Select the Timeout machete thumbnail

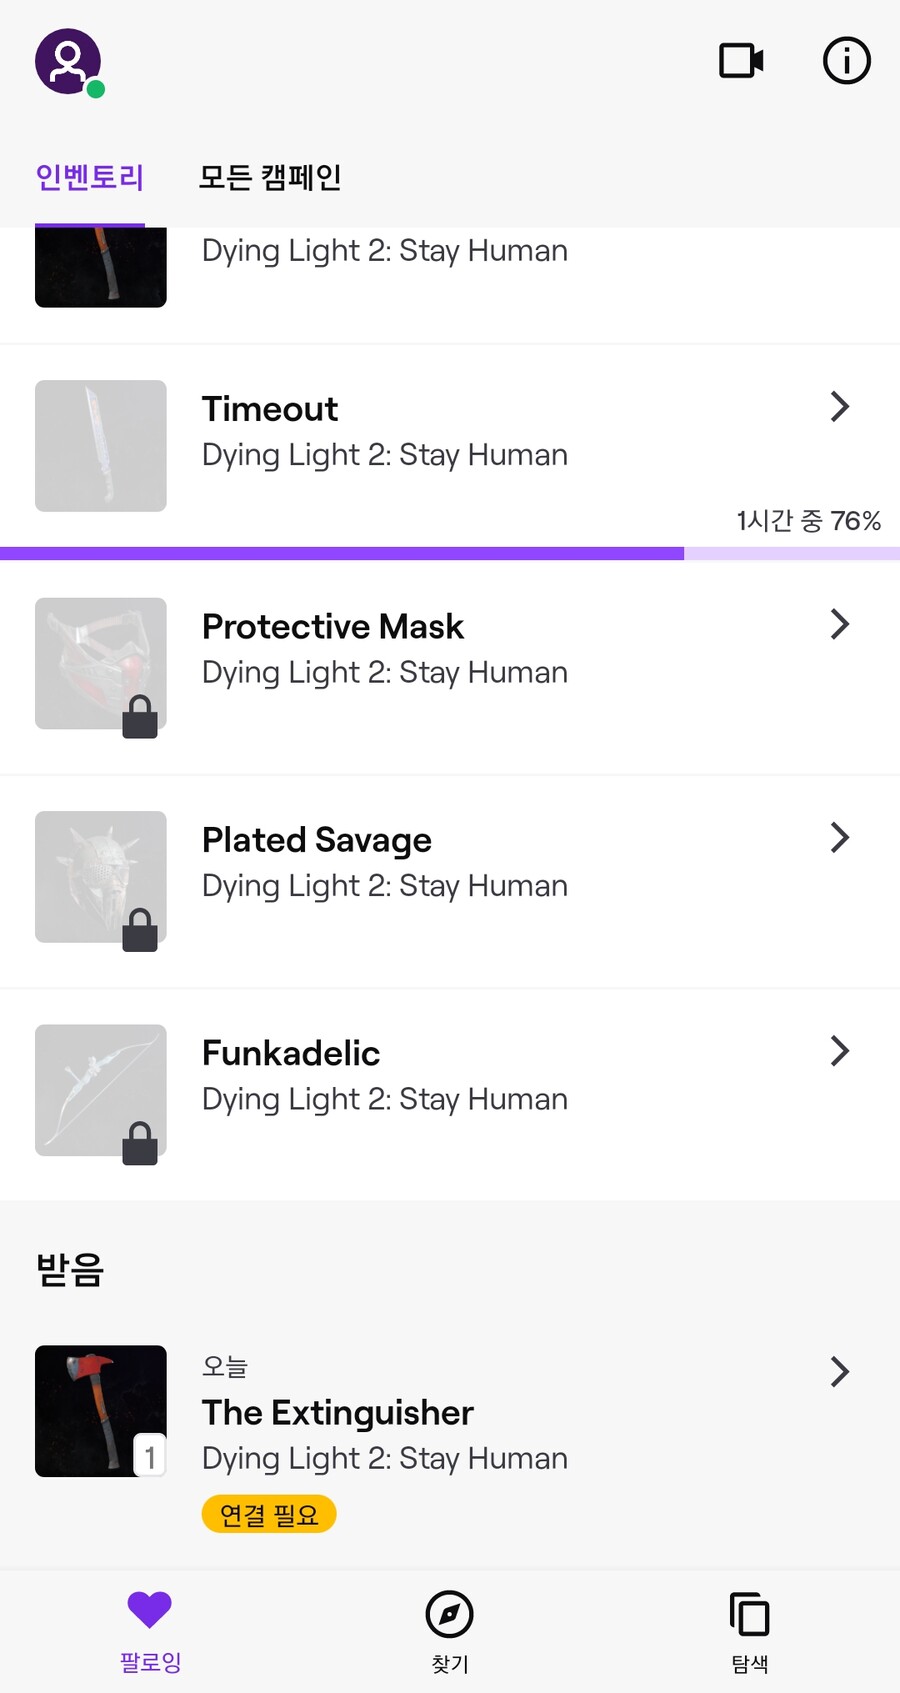pyautogui.click(x=101, y=446)
